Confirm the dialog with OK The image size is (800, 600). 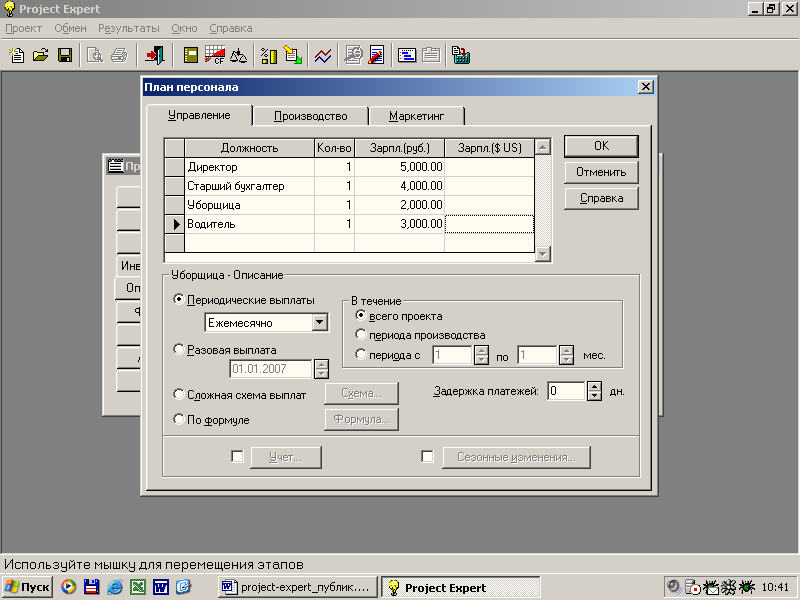pos(601,146)
